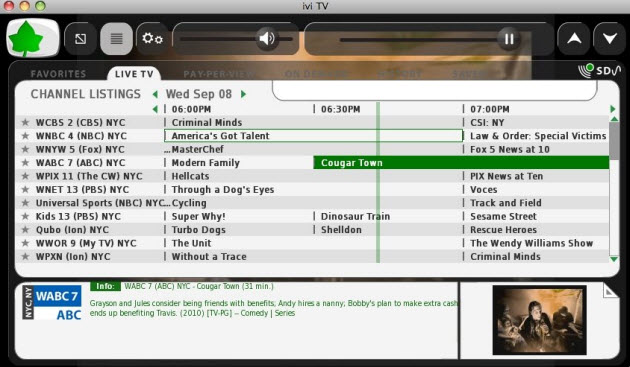The height and width of the screenshot is (367, 630).
Task: Pause playback with the pause button
Action: 509,39
